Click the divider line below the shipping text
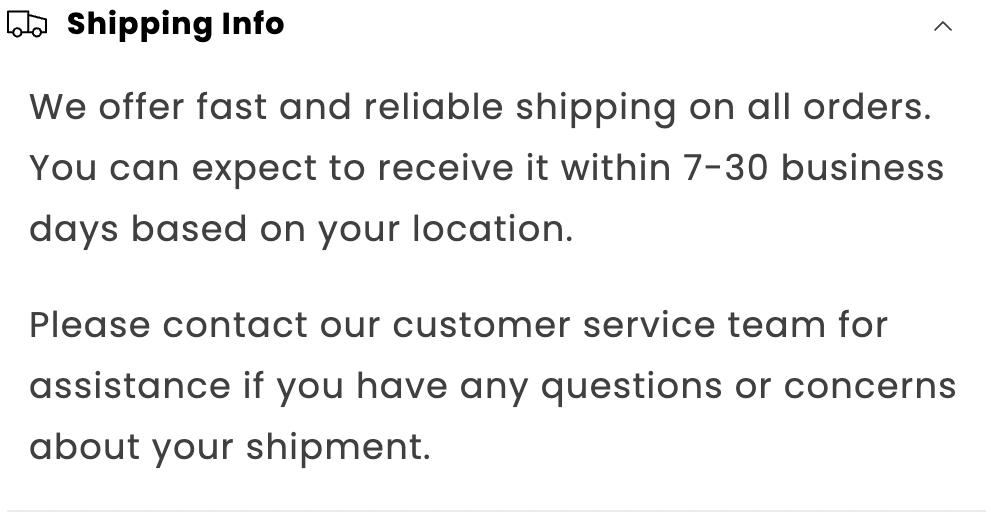 point(497,511)
